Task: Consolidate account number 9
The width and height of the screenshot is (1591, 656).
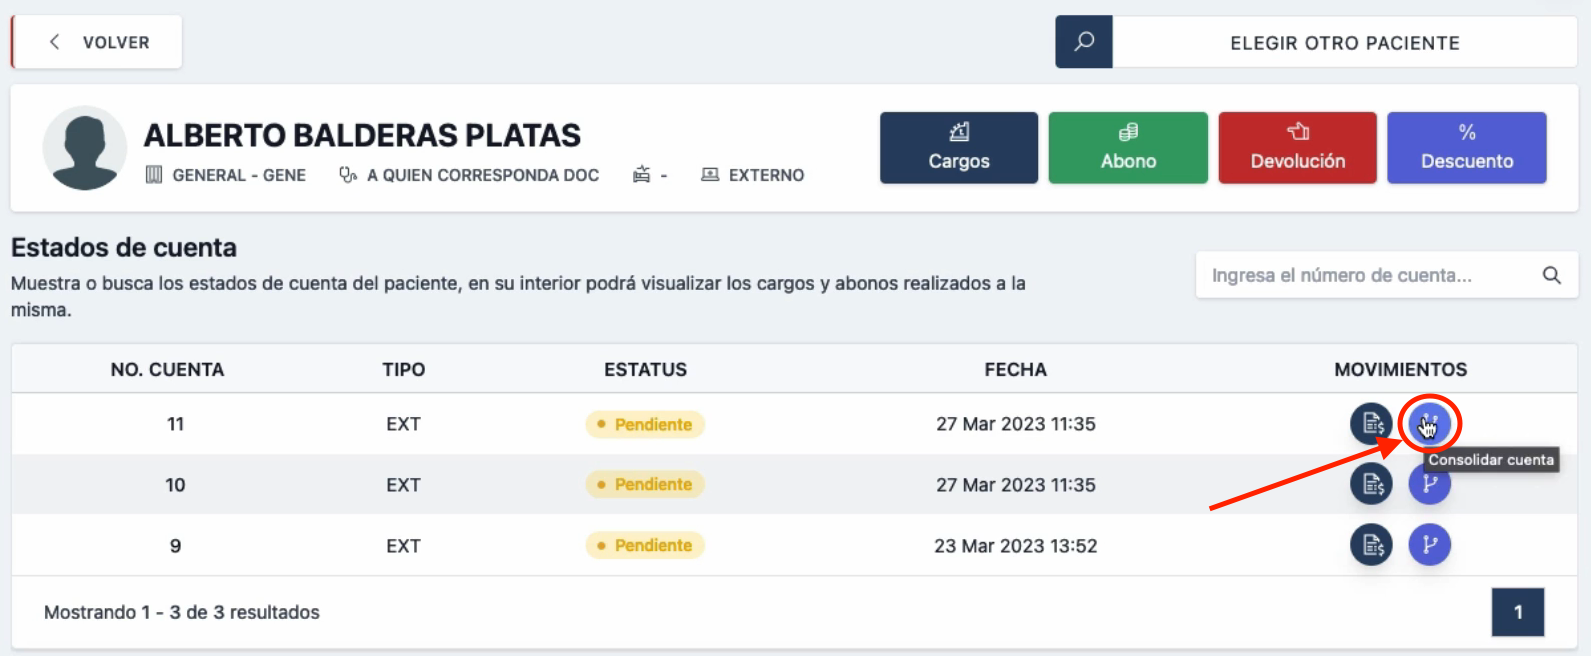Action: pyautogui.click(x=1429, y=545)
